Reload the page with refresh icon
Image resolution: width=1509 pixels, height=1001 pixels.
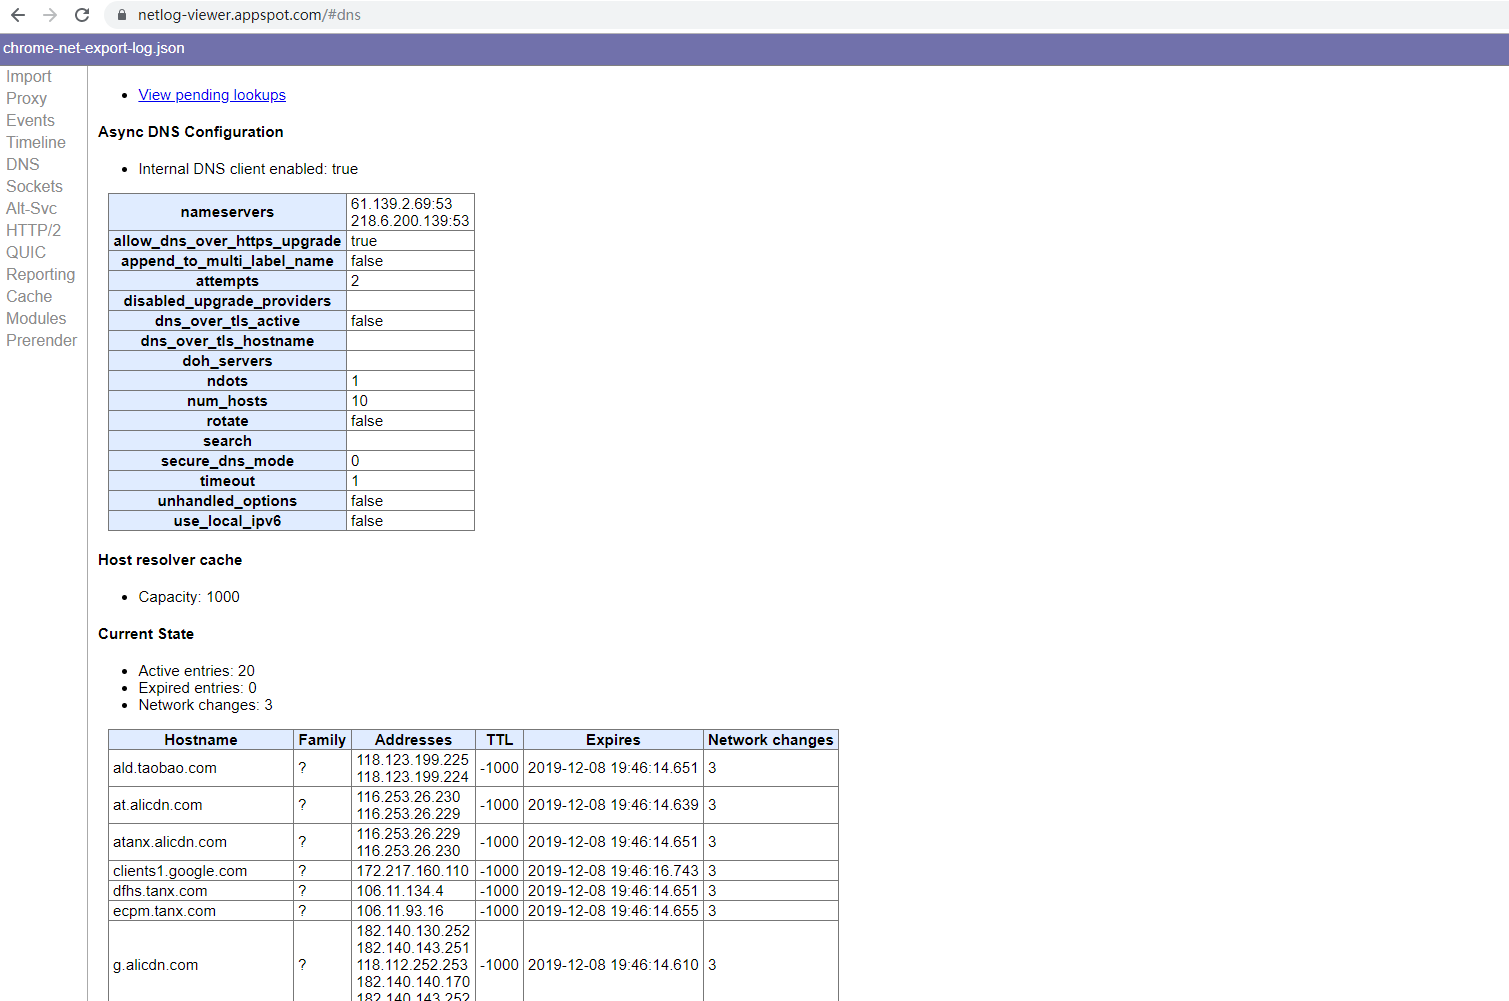click(82, 15)
